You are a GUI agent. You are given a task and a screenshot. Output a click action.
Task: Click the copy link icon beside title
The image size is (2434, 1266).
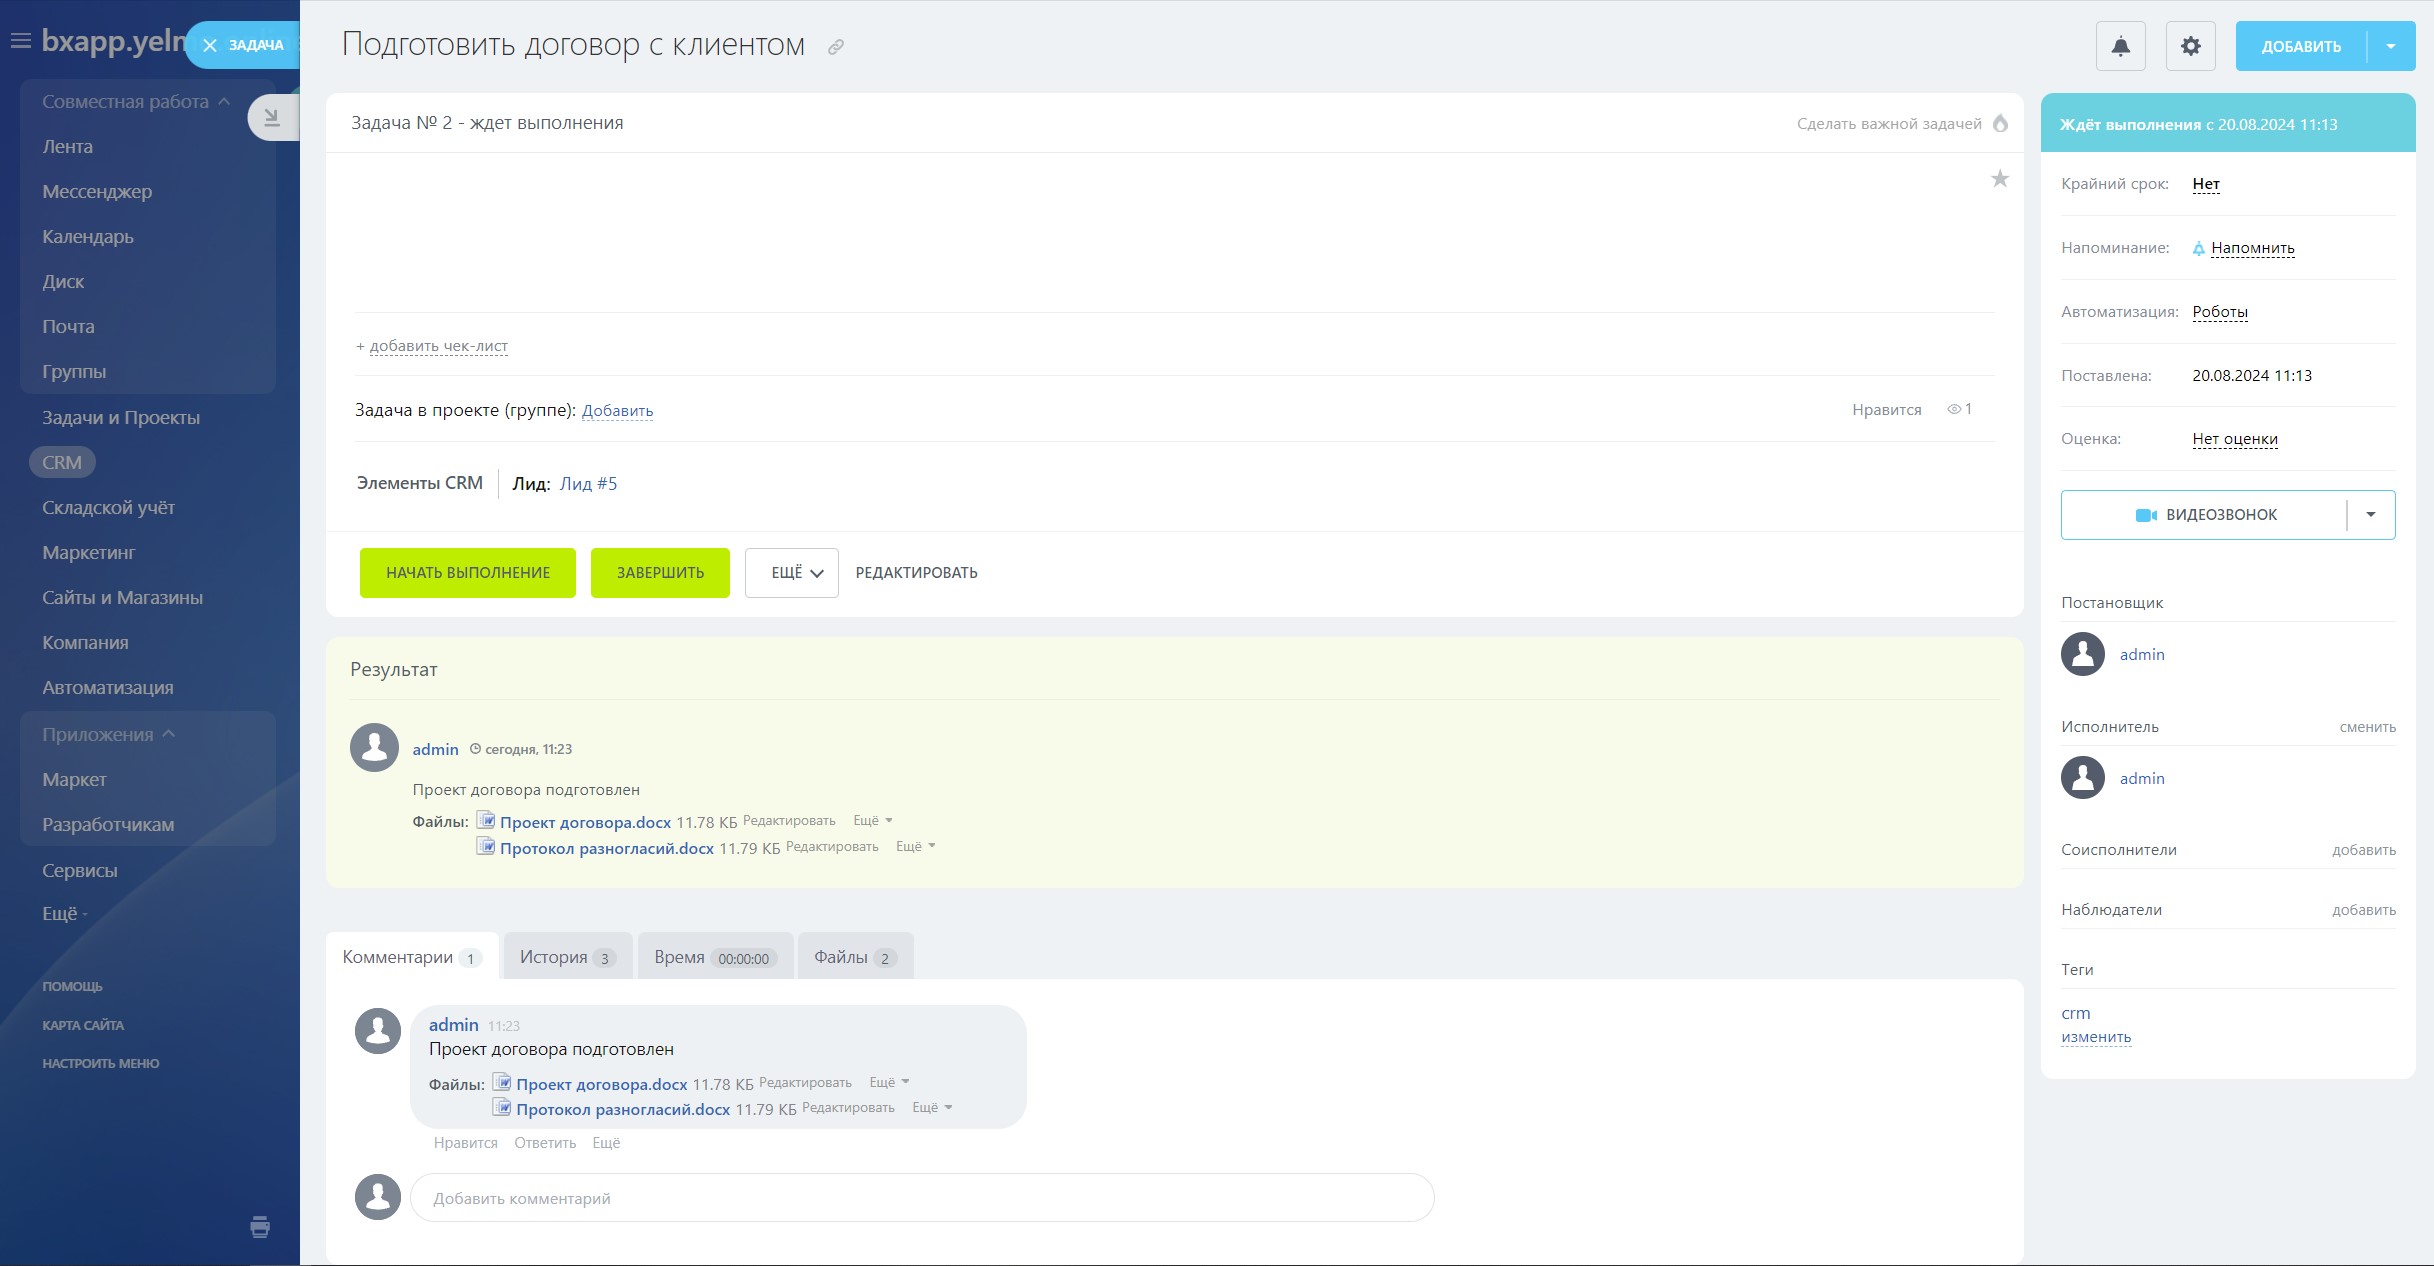tap(836, 47)
